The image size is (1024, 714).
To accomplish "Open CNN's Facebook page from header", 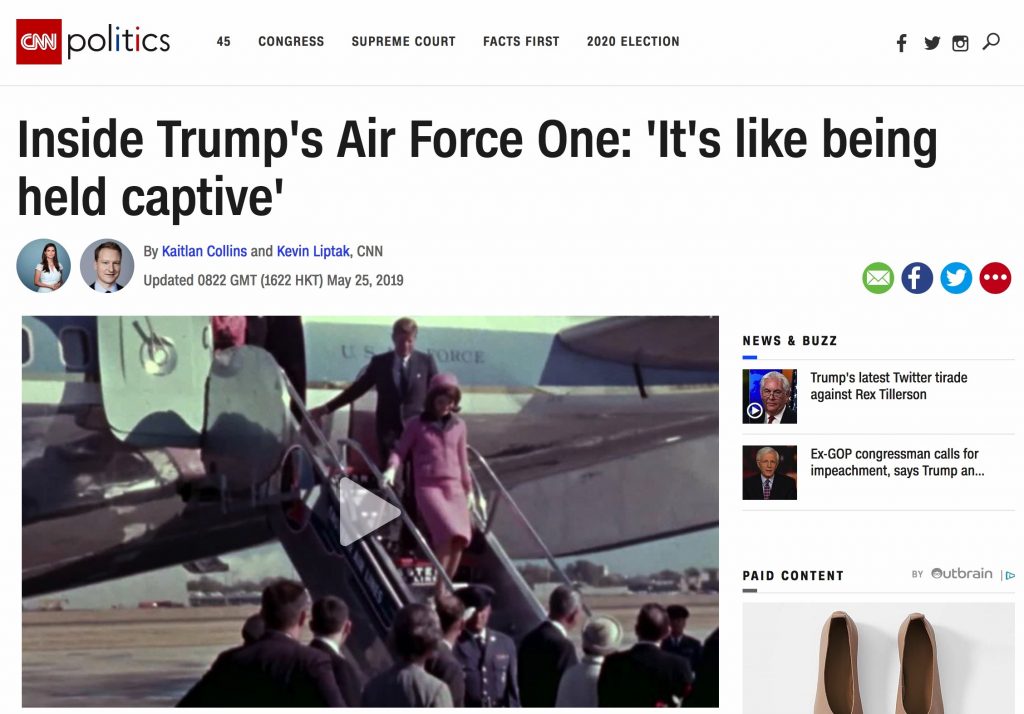I will click(x=901, y=43).
